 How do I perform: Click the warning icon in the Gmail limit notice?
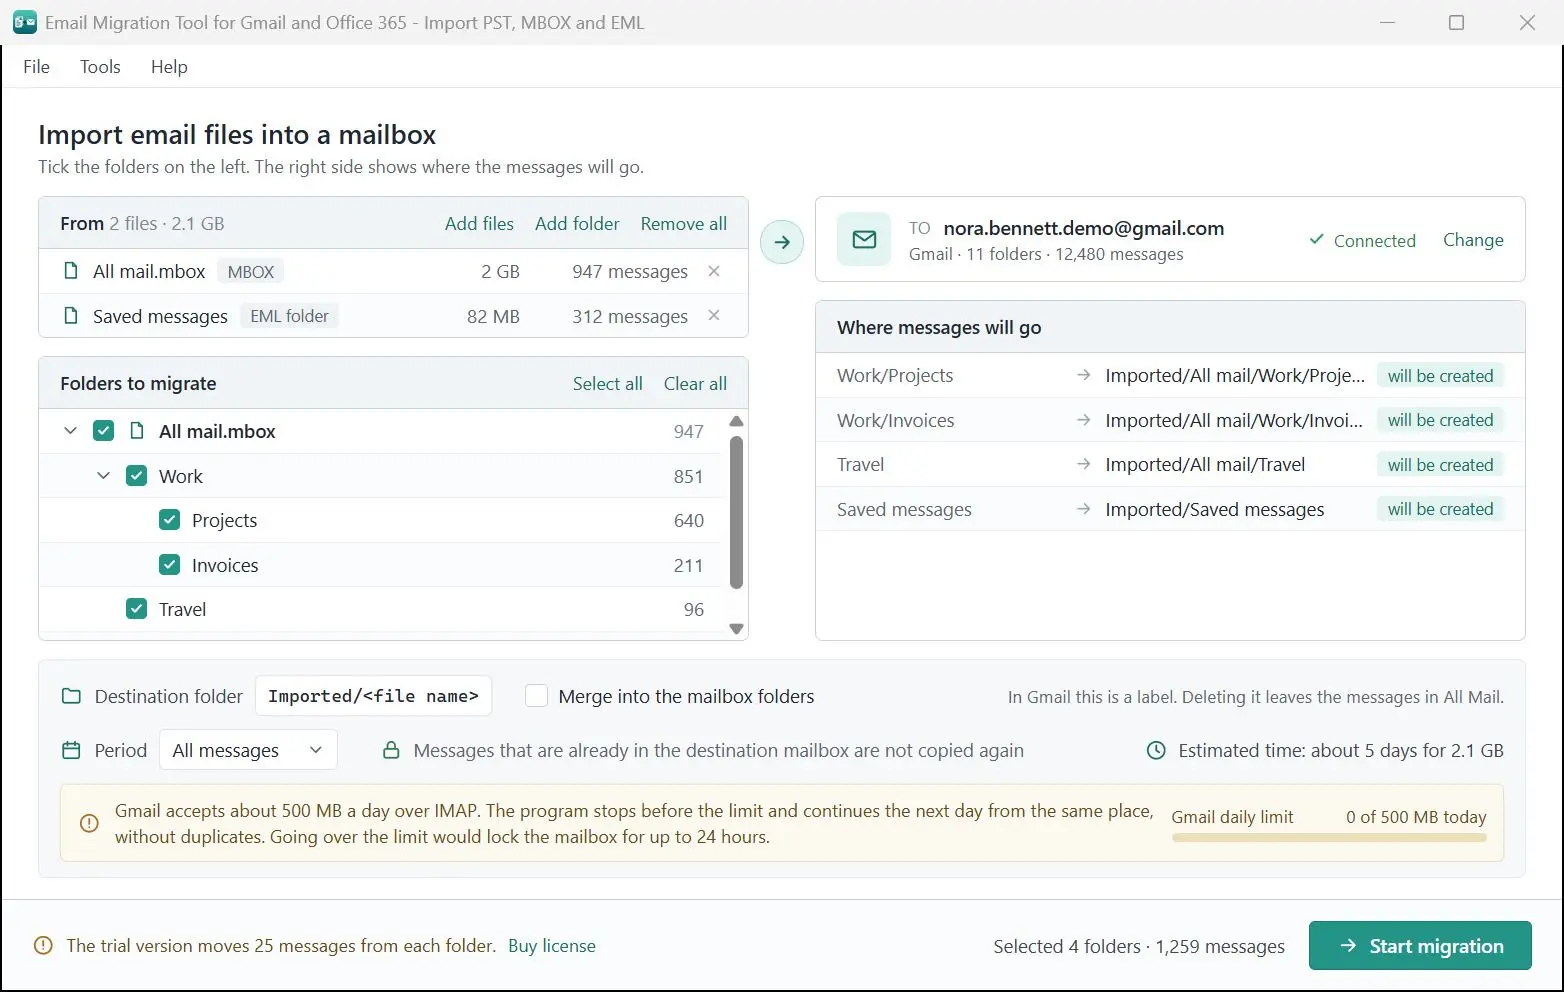pos(89,823)
